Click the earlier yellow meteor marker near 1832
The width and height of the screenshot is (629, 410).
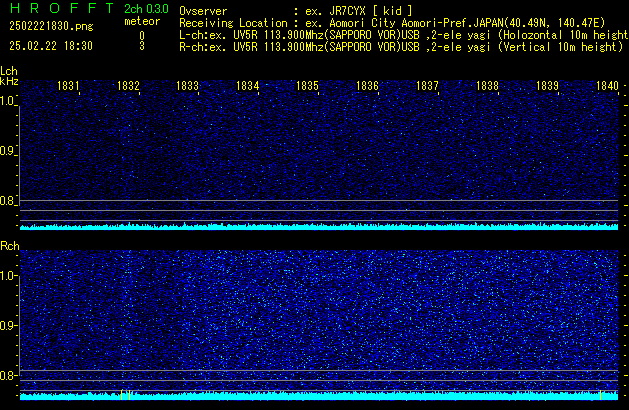(x=122, y=395)
